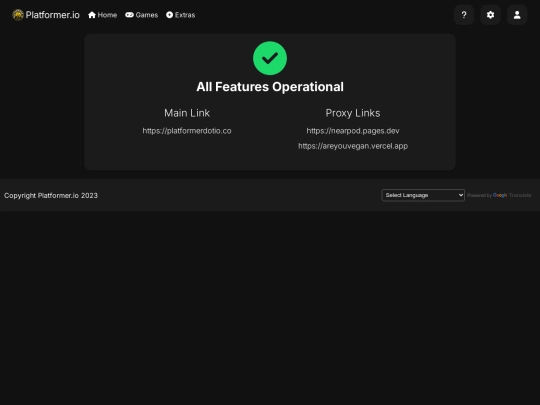Click the "All Features Operational" heading
This screenshot has width=540, height=405.
pyautogui.click(x=270, y=87)
